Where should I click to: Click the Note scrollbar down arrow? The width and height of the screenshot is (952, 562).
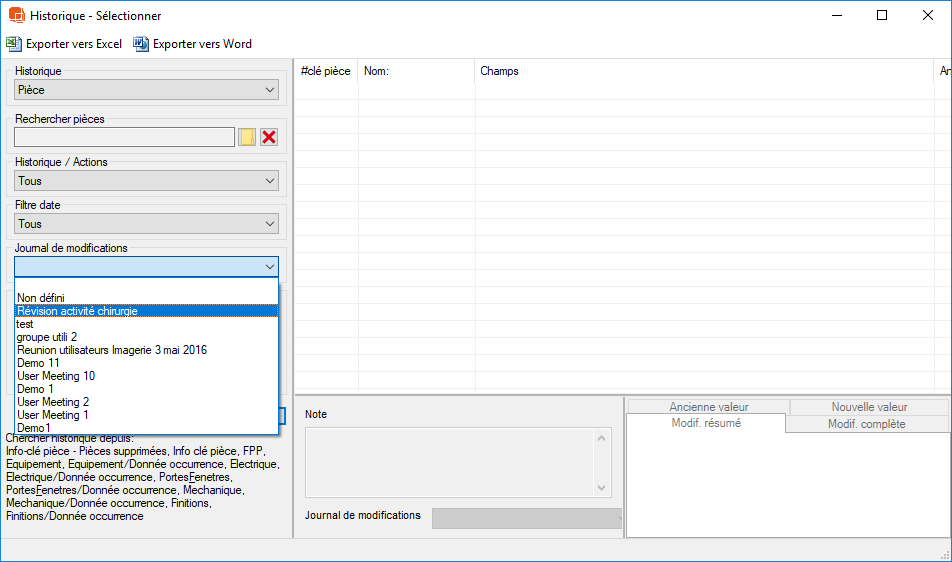602,487
